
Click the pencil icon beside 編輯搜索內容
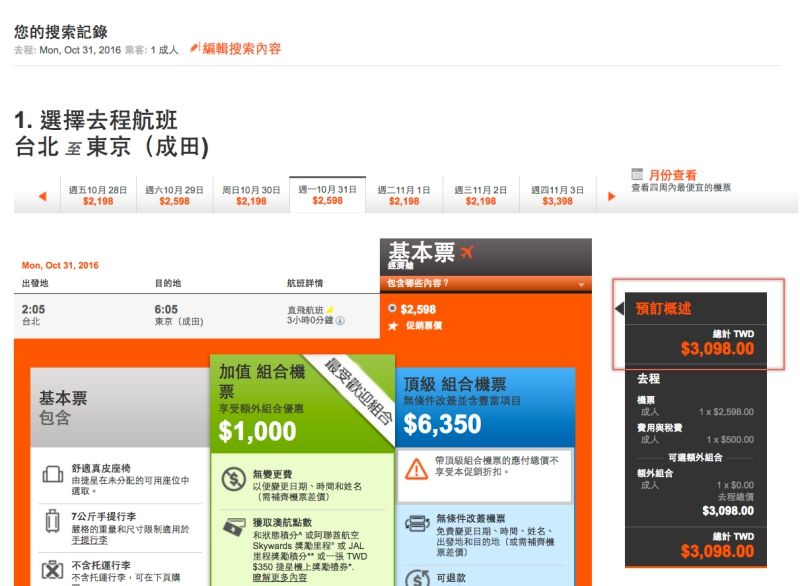[194, 48]
